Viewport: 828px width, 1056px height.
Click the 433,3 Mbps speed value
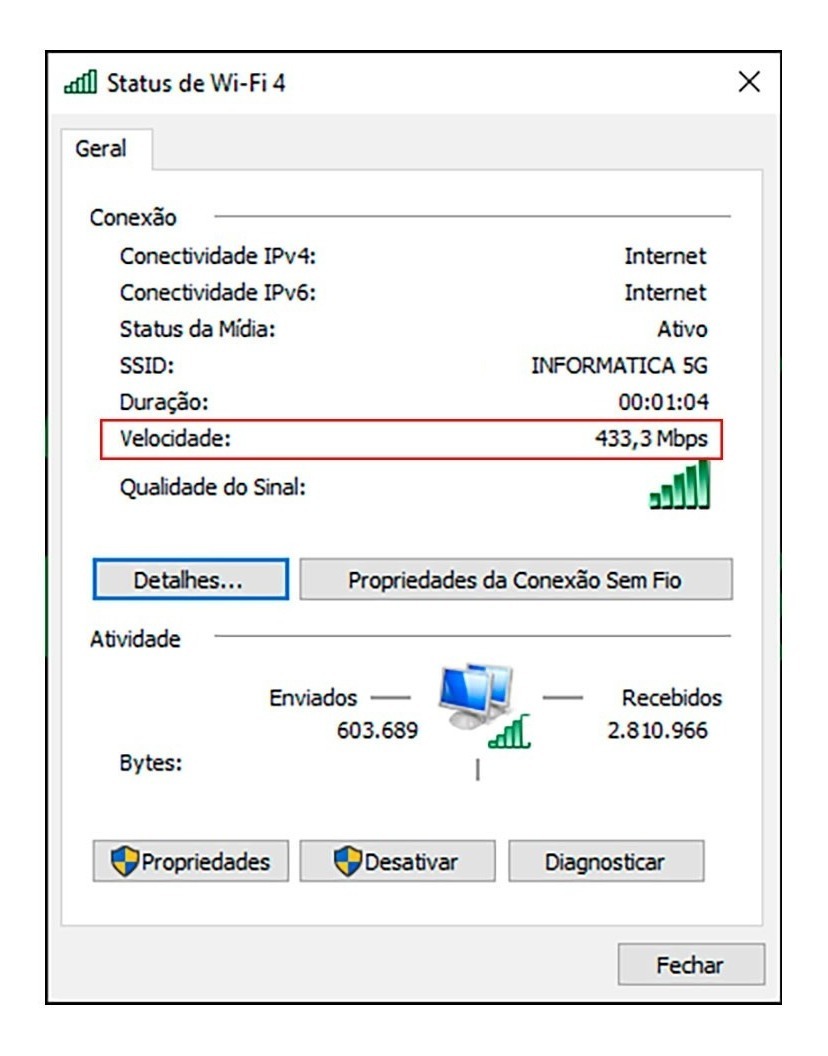point(651,439)
